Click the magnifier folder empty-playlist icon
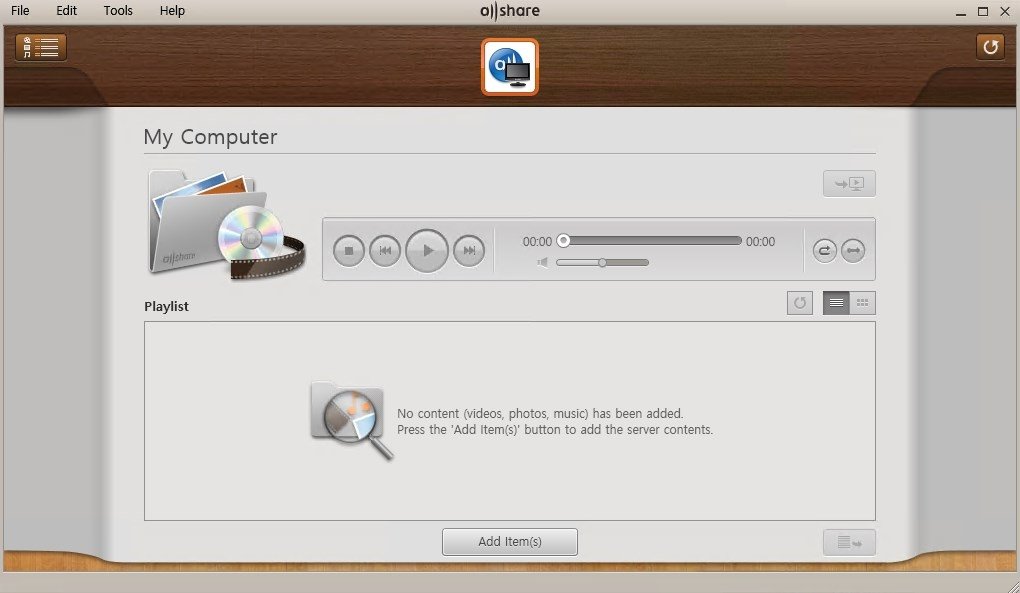This screenshot has width=1020, height=593. [352, 420]
